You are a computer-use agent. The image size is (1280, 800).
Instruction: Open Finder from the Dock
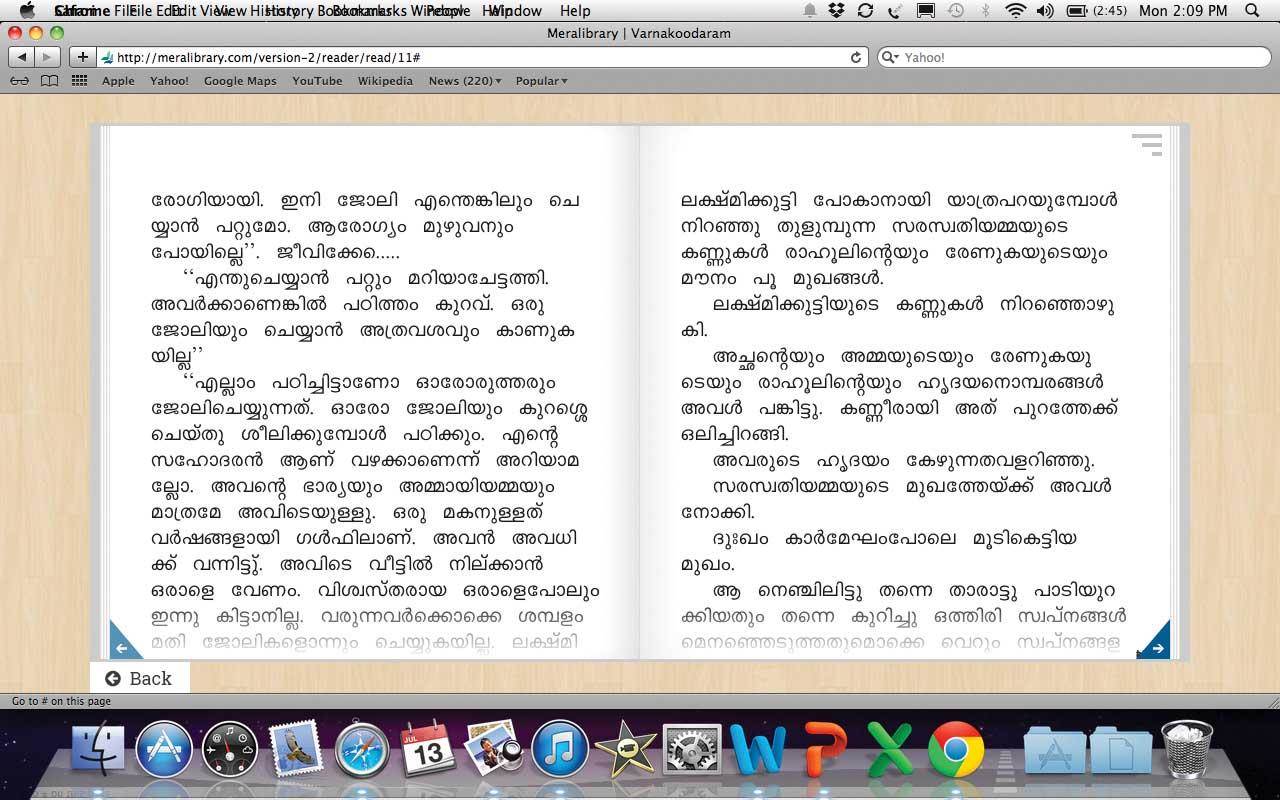[x=97, y=749]
